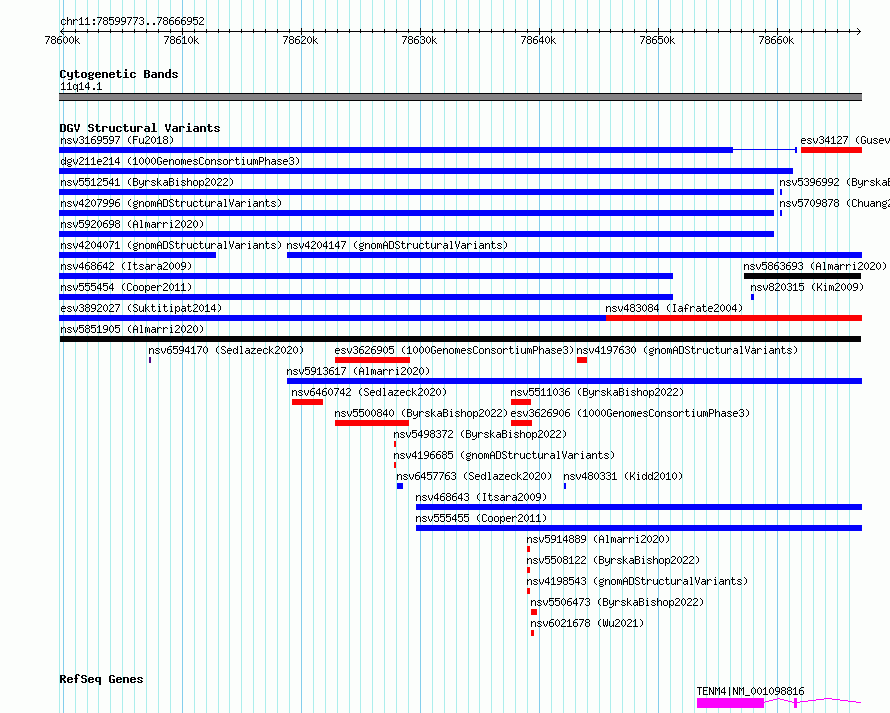Screen dimensions: 890x713
Task: Click the nsv4207996 gnomADStructuralVariants label
Action: (x=171, y=203)
